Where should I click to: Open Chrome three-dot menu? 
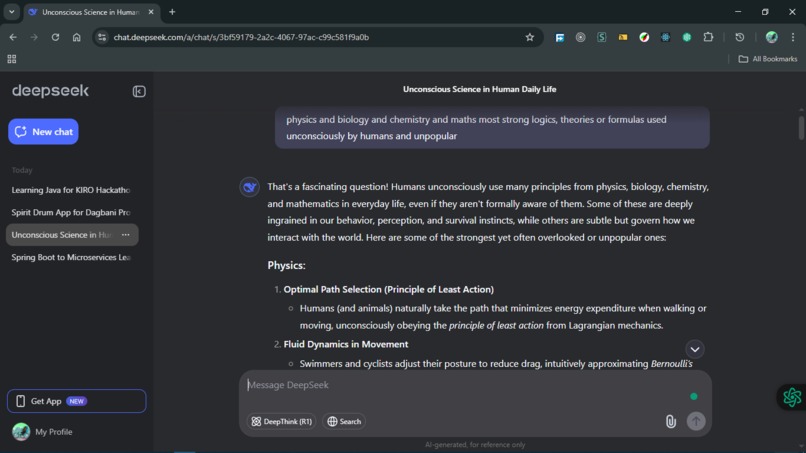pos(793,37)
